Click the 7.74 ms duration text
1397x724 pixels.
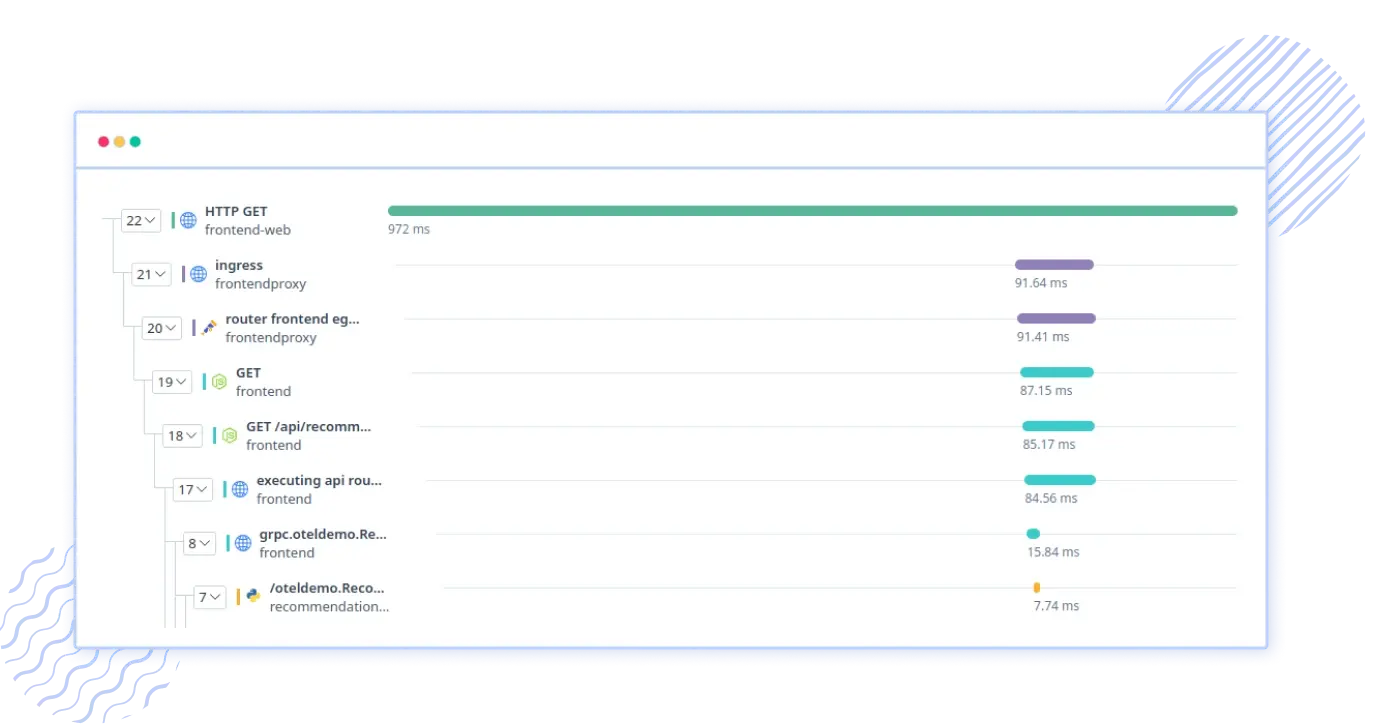(1056, 606)
